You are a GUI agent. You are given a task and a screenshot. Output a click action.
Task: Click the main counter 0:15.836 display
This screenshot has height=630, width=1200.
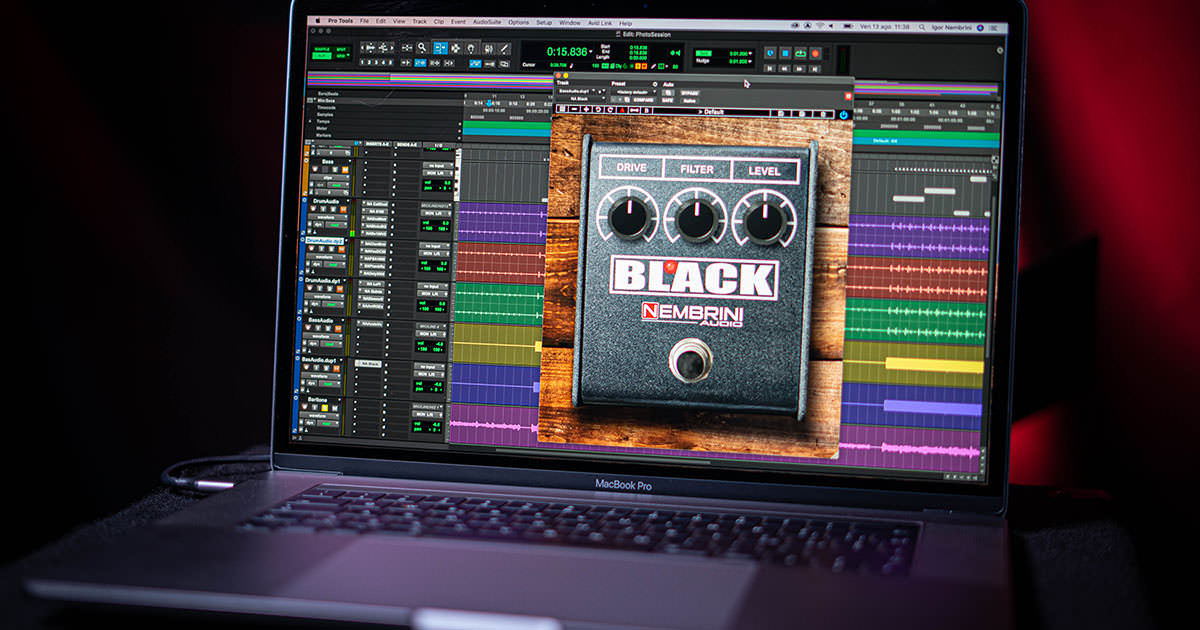click(567, 52)
